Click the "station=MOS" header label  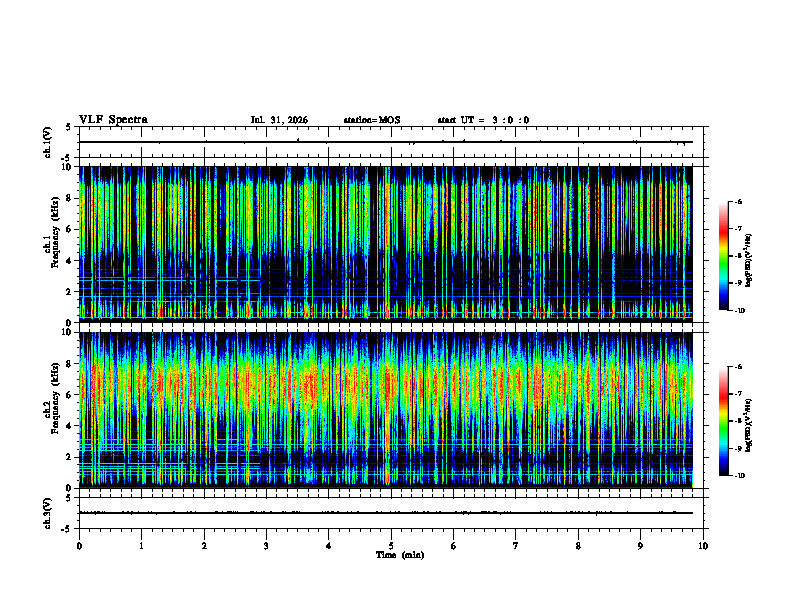(x=372, y=120)
